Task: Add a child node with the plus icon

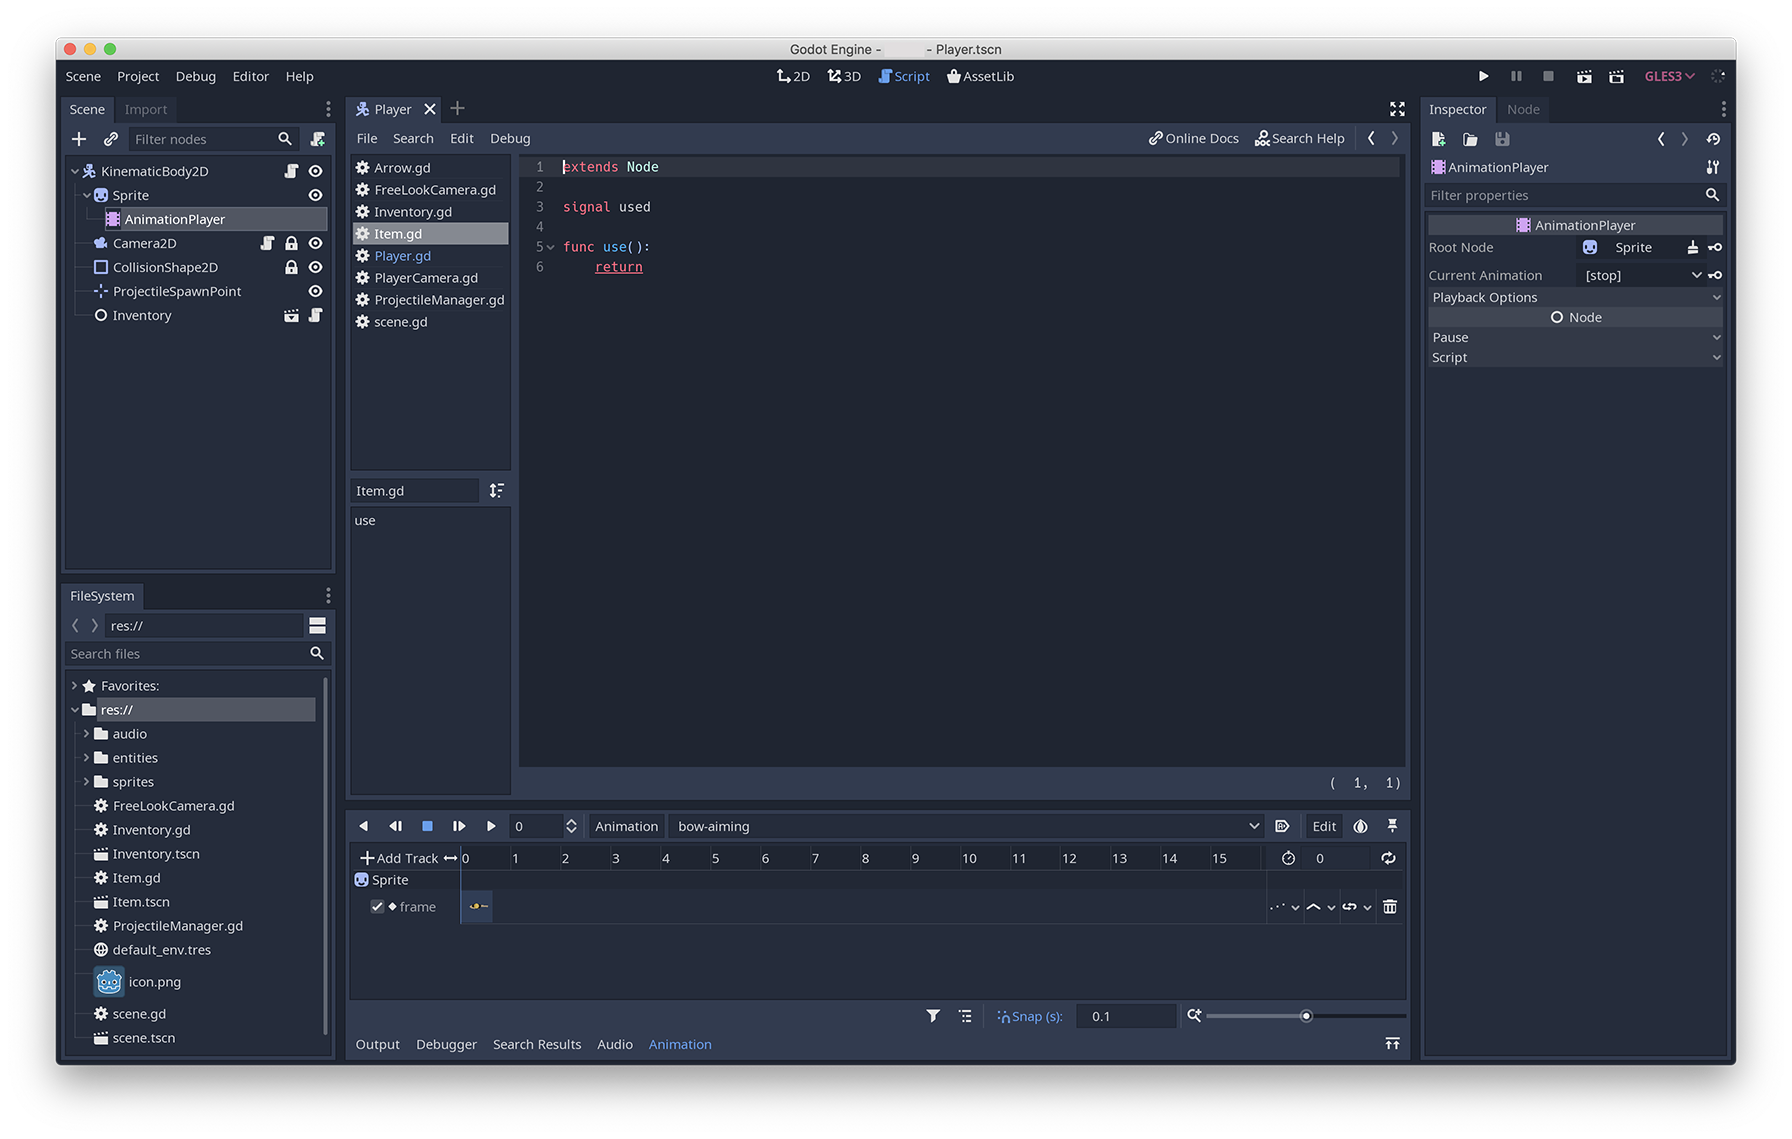Action: point(79,139)
